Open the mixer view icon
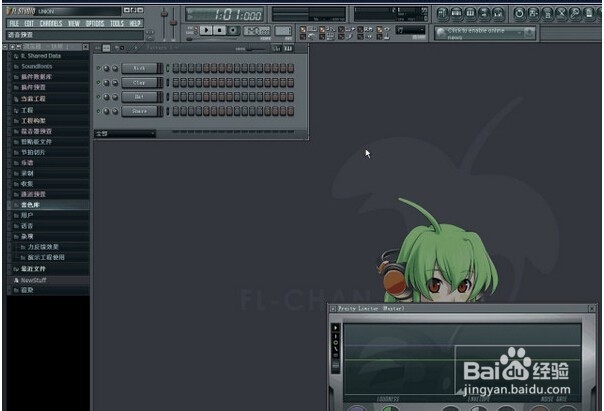Screen dimensions: 604x411 tap(498, 14)
